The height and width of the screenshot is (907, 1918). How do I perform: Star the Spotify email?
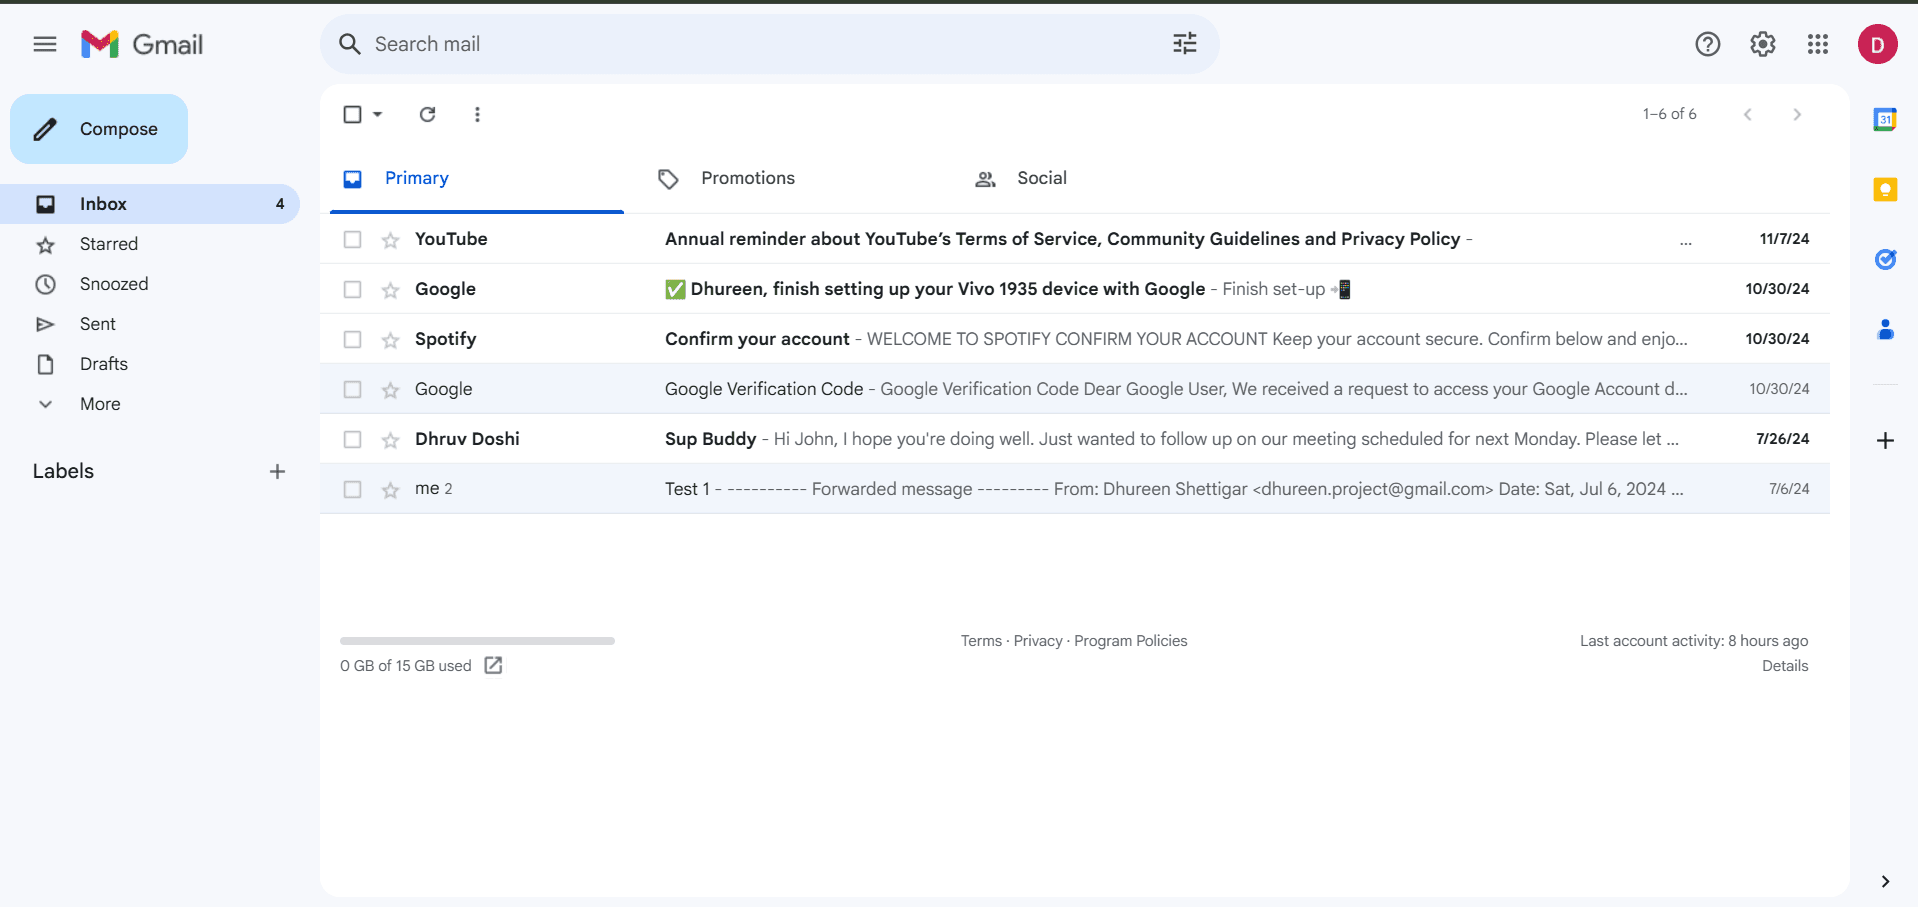tap(390, 340)
